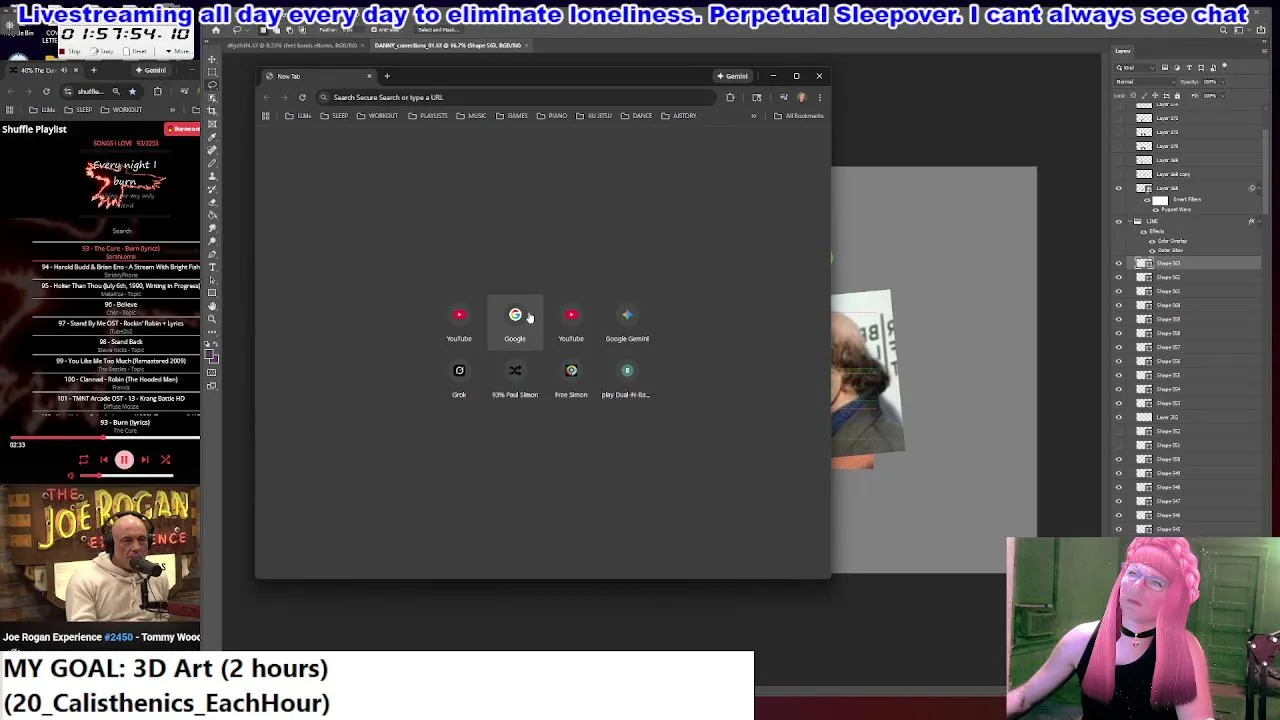Pause the currently playing song
1280x720 pixels.
pyautogui.click(x=124, y=460)
